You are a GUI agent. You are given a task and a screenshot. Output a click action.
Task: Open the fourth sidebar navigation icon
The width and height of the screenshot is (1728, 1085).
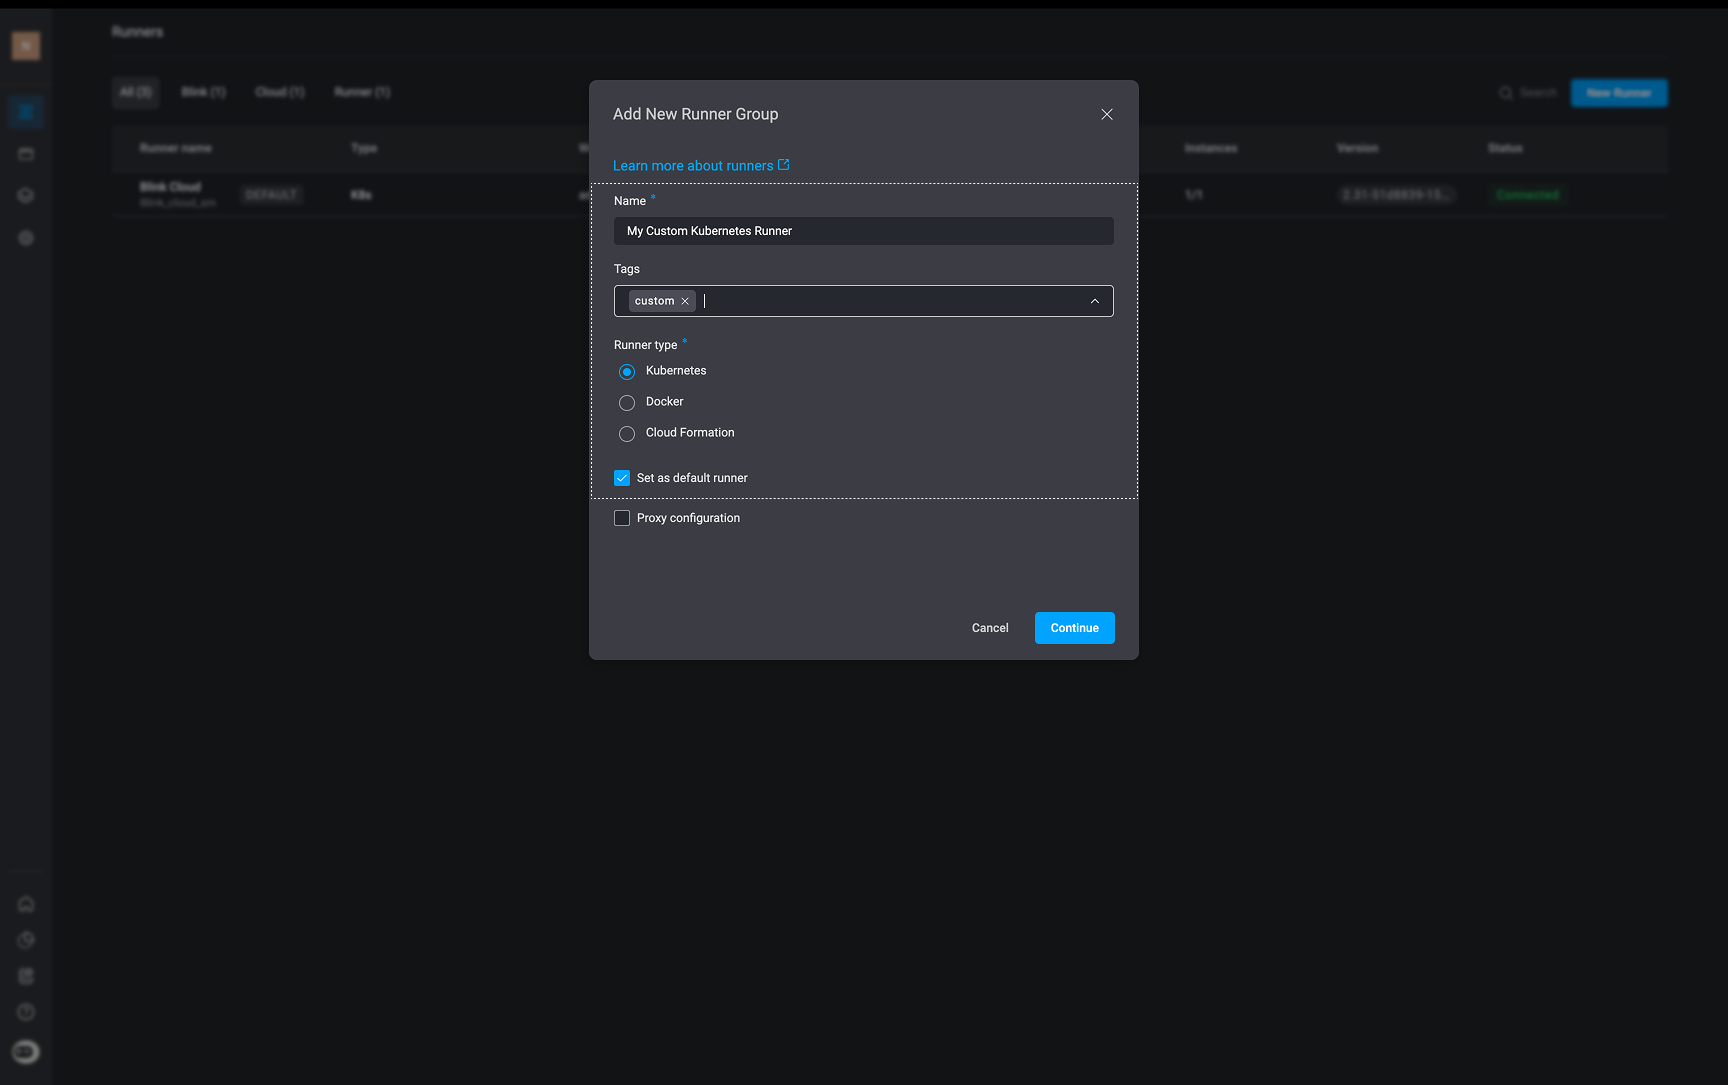(x=26, y=238)
